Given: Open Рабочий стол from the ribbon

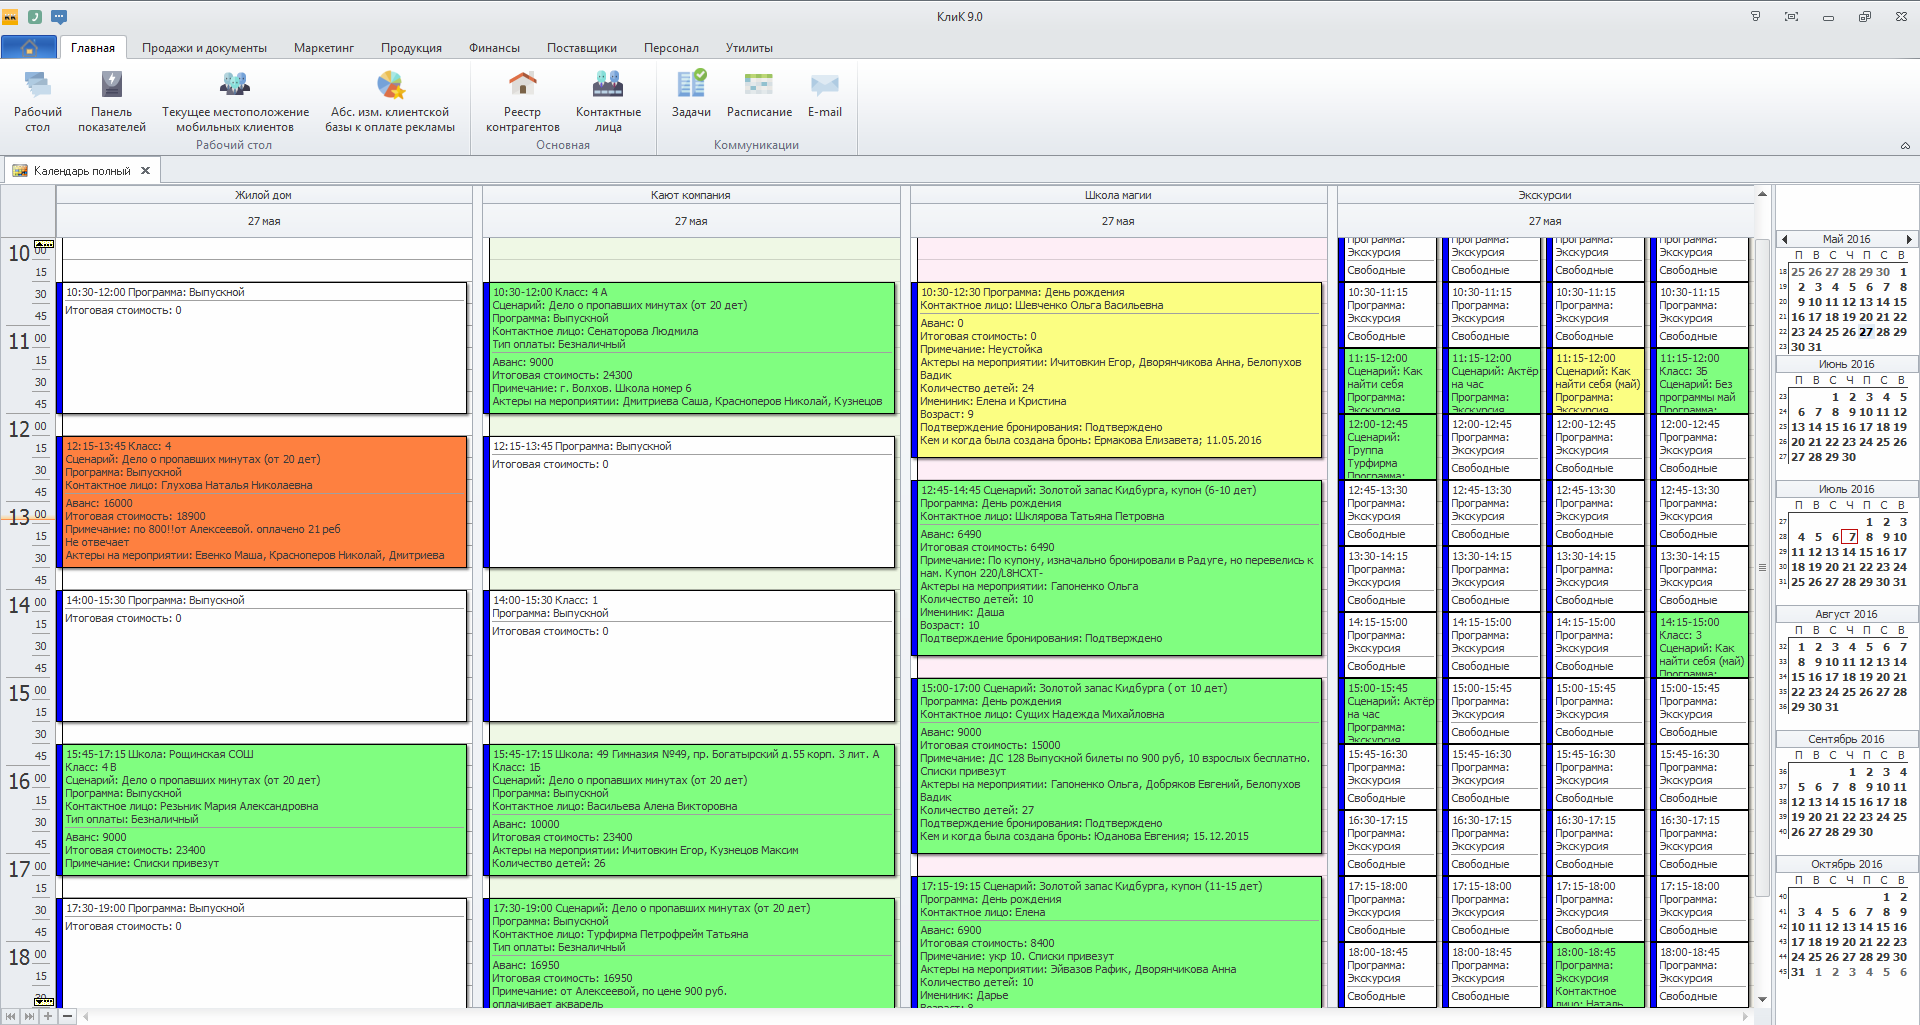Looking at the screenshot, I should coord(38,101).
